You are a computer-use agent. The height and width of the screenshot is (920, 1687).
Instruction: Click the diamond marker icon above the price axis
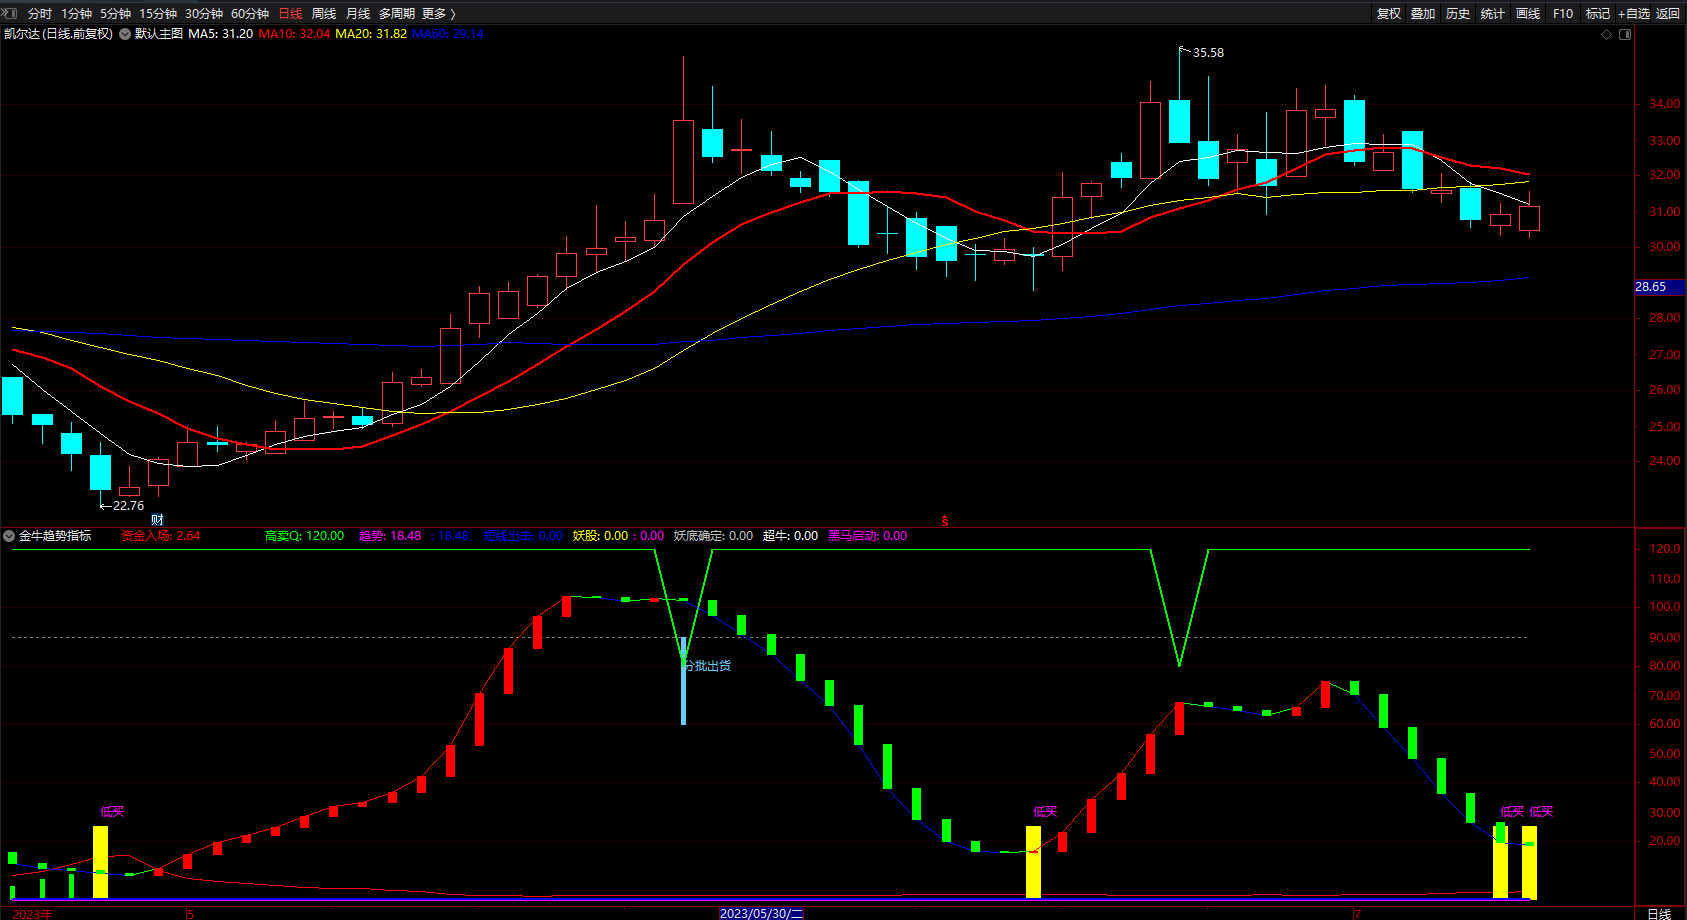pos(1607,34)
